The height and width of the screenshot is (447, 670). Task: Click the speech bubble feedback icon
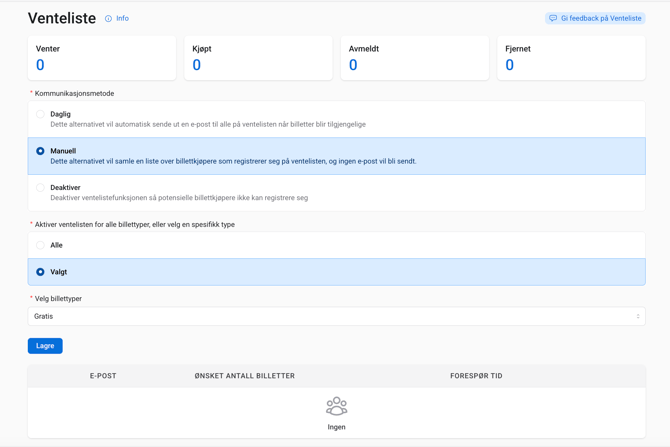(x=553, y=18)
